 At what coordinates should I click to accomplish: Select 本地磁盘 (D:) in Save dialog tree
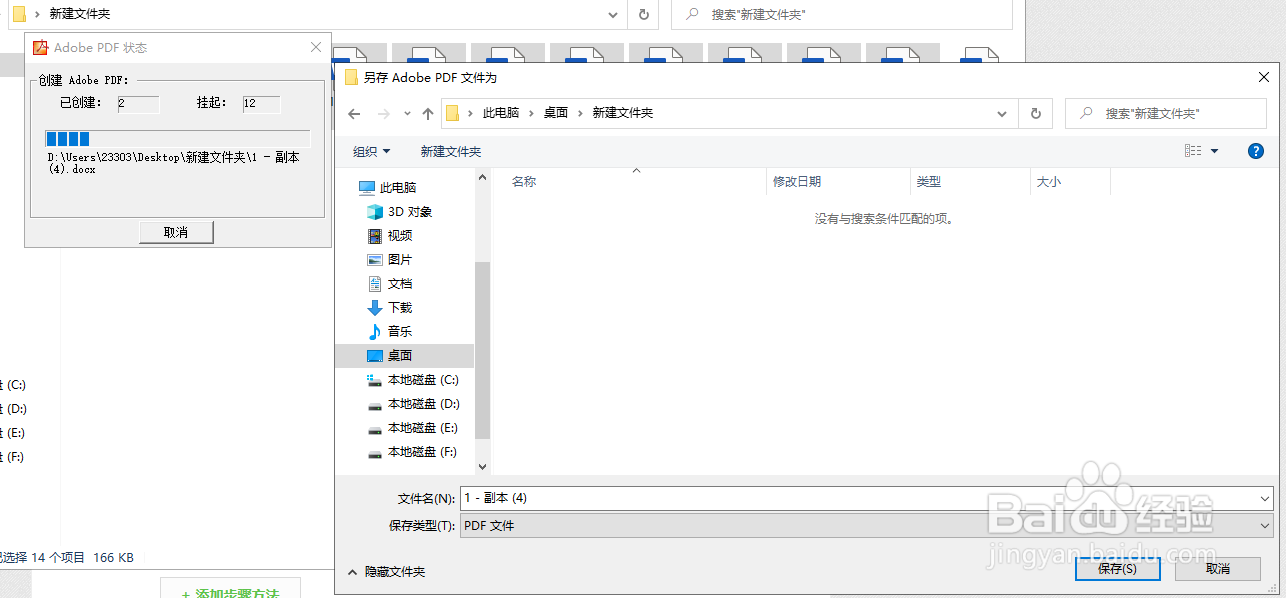[x=413, y=404]
